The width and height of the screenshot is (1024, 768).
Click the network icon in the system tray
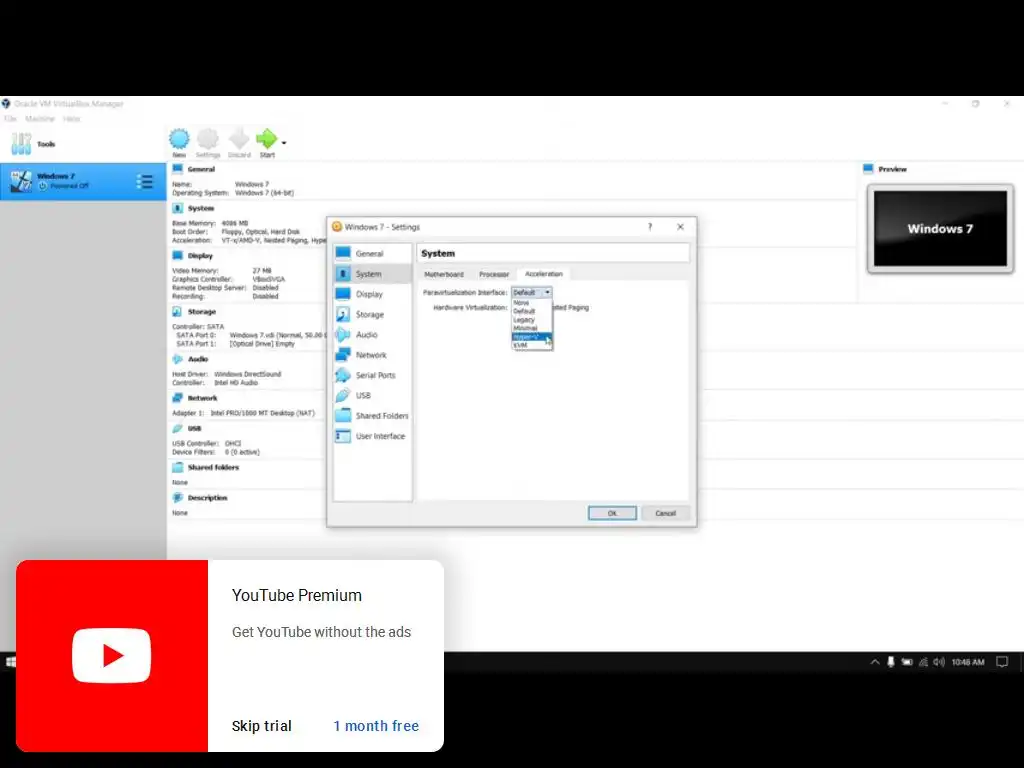(923, 662)
